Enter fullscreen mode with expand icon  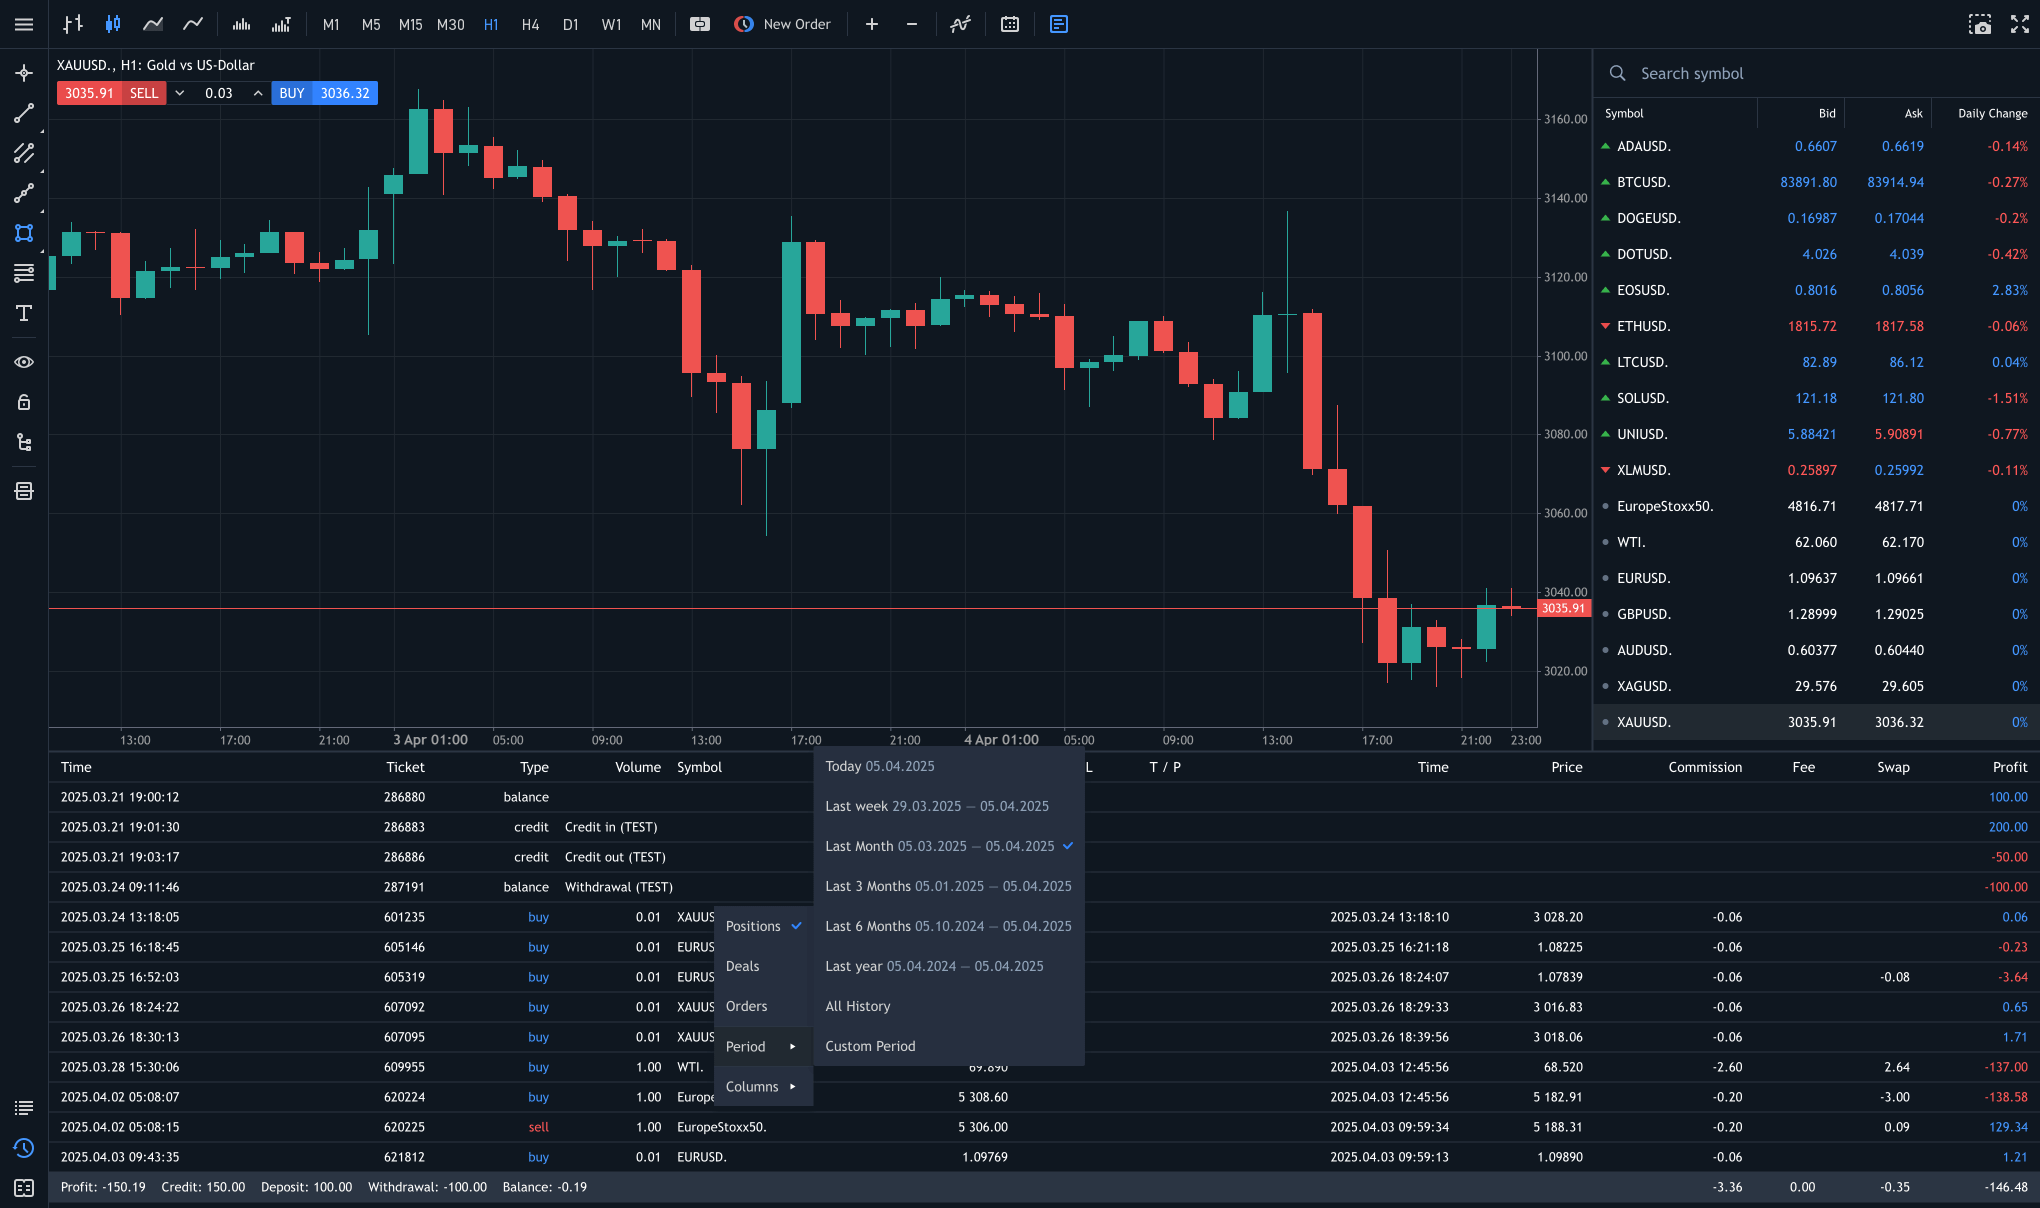point(2020,24)
